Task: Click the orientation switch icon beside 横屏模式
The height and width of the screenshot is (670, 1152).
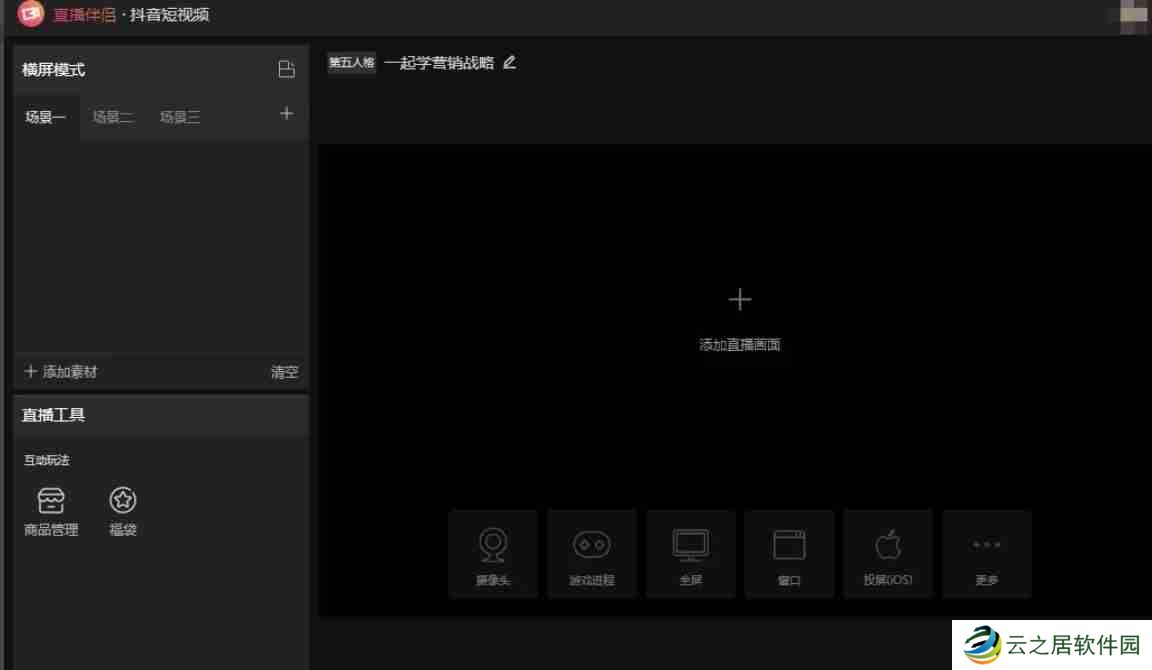Action: click(x=287, y=69)
